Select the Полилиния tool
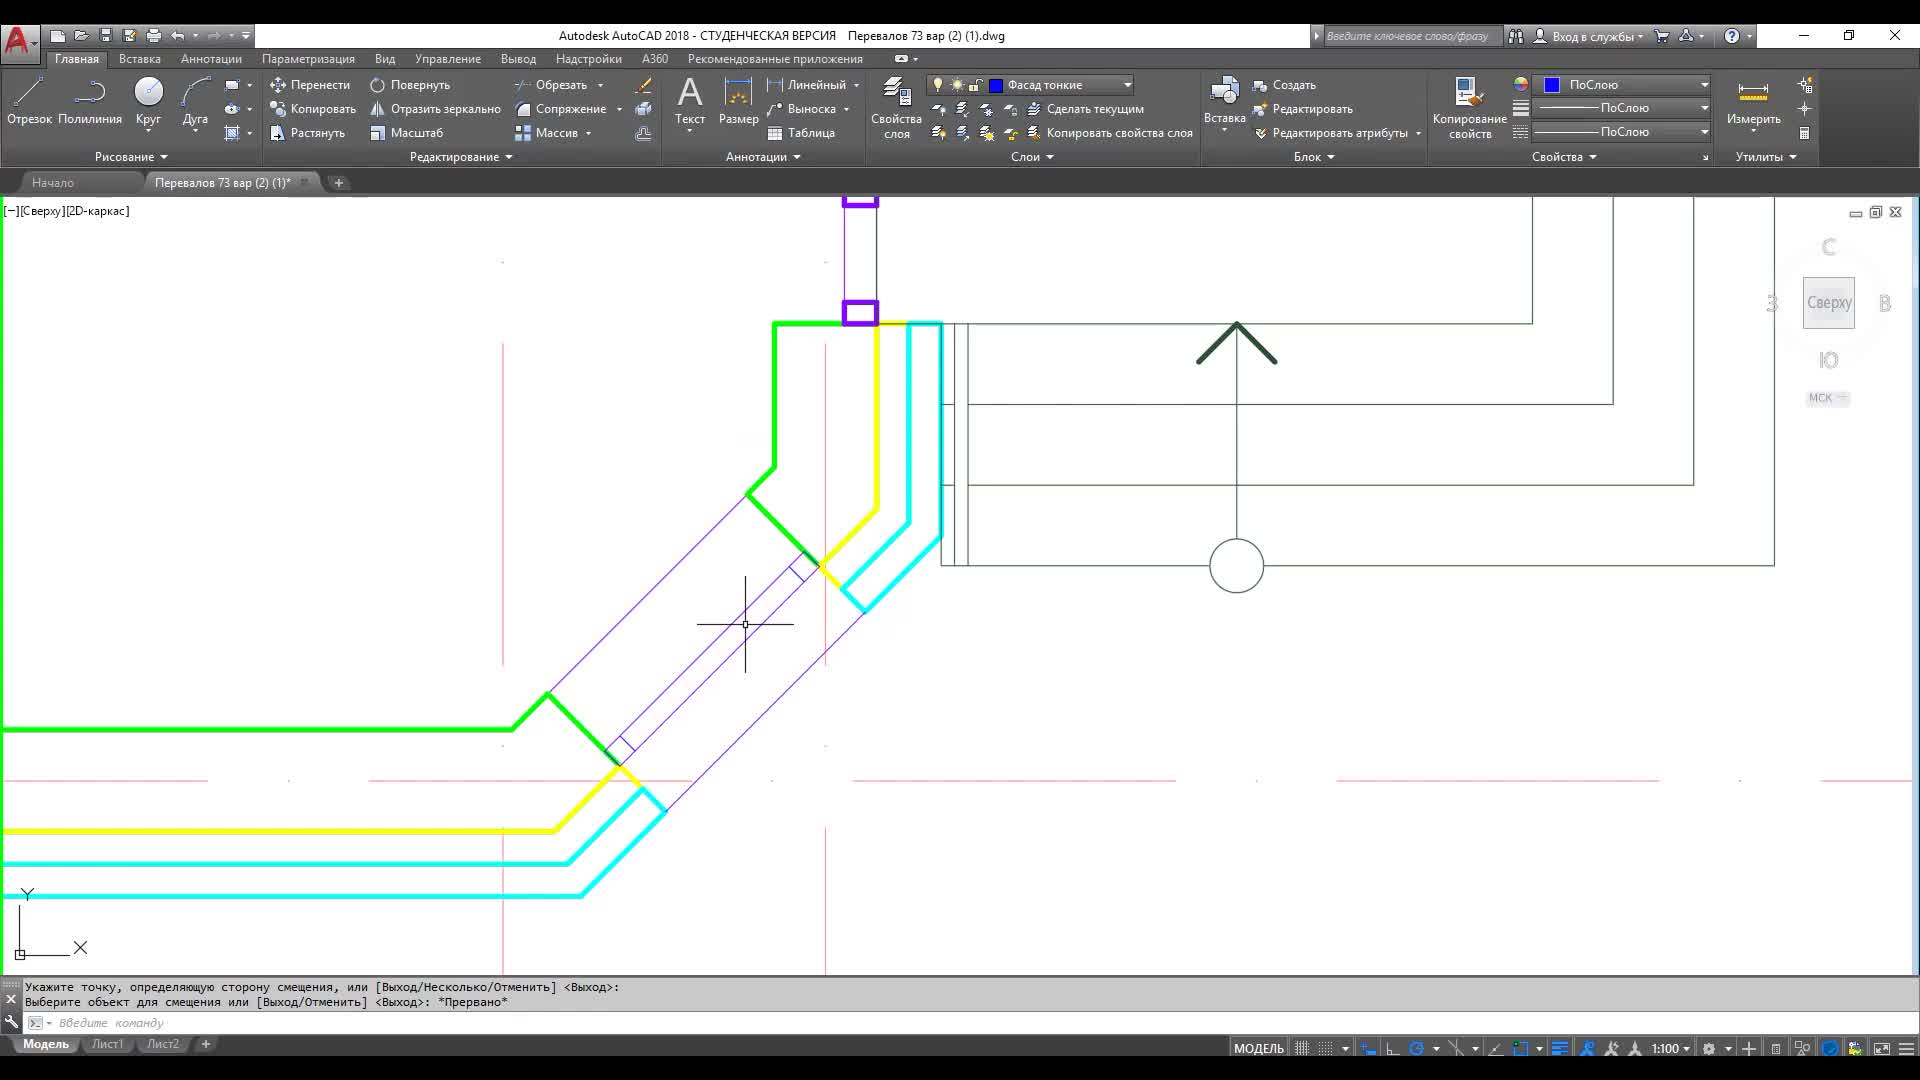Image resolution: width=1920 pixels, height=1080 pixels. pyautogui.click(x=90, y=102)
